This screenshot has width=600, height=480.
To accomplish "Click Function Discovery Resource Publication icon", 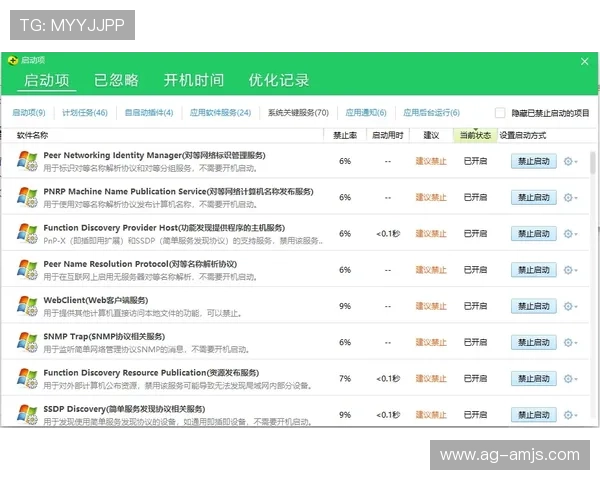I will [27, 378].
